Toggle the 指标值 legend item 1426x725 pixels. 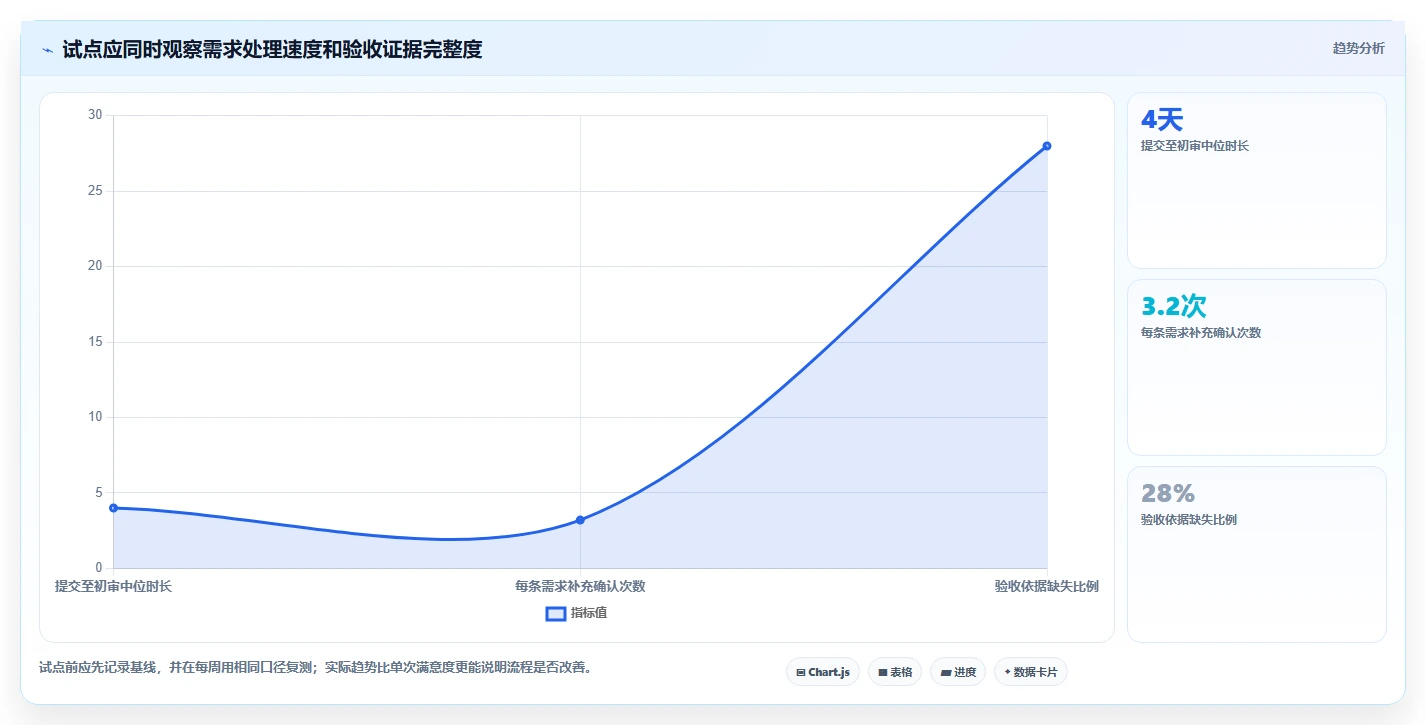click(576, 613)
